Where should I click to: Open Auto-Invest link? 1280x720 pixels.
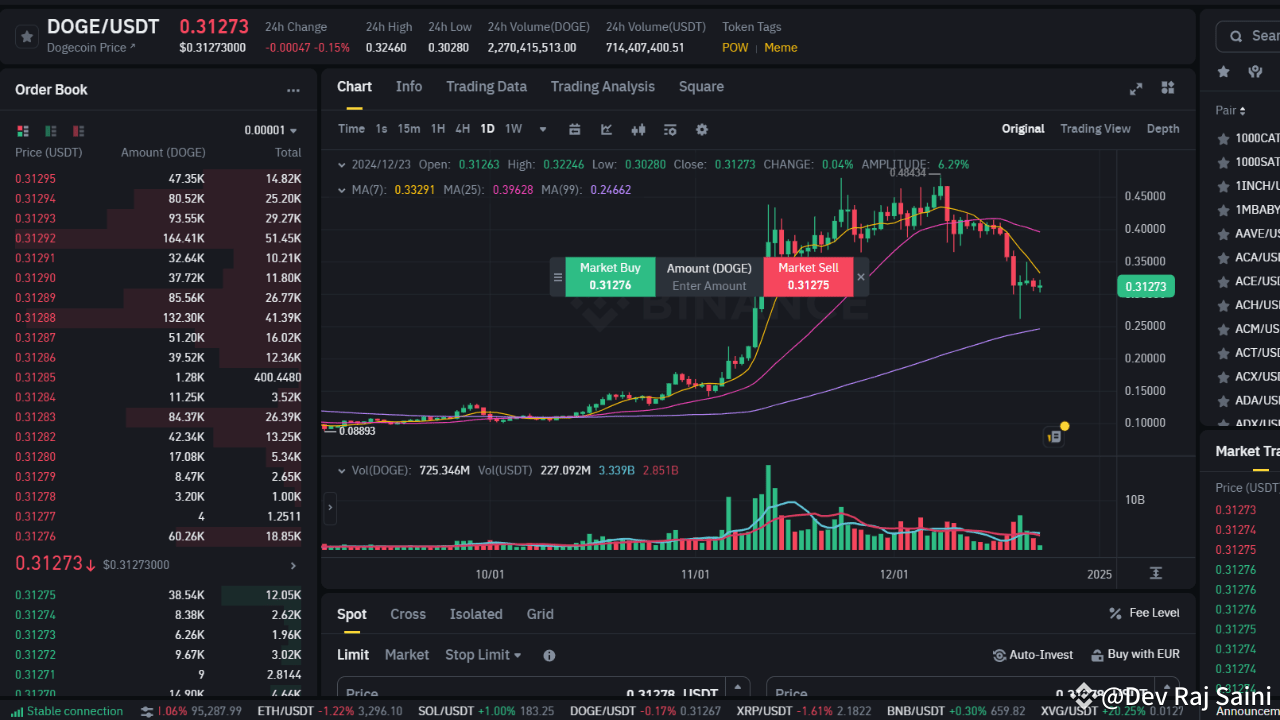1033,655
